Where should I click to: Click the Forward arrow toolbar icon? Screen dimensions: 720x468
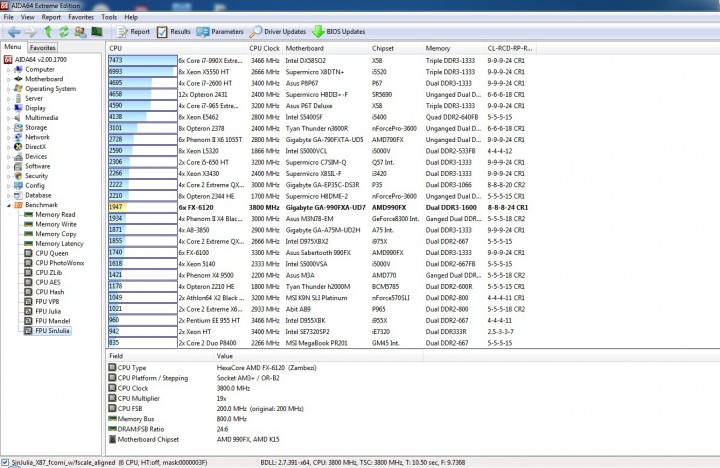30,32
